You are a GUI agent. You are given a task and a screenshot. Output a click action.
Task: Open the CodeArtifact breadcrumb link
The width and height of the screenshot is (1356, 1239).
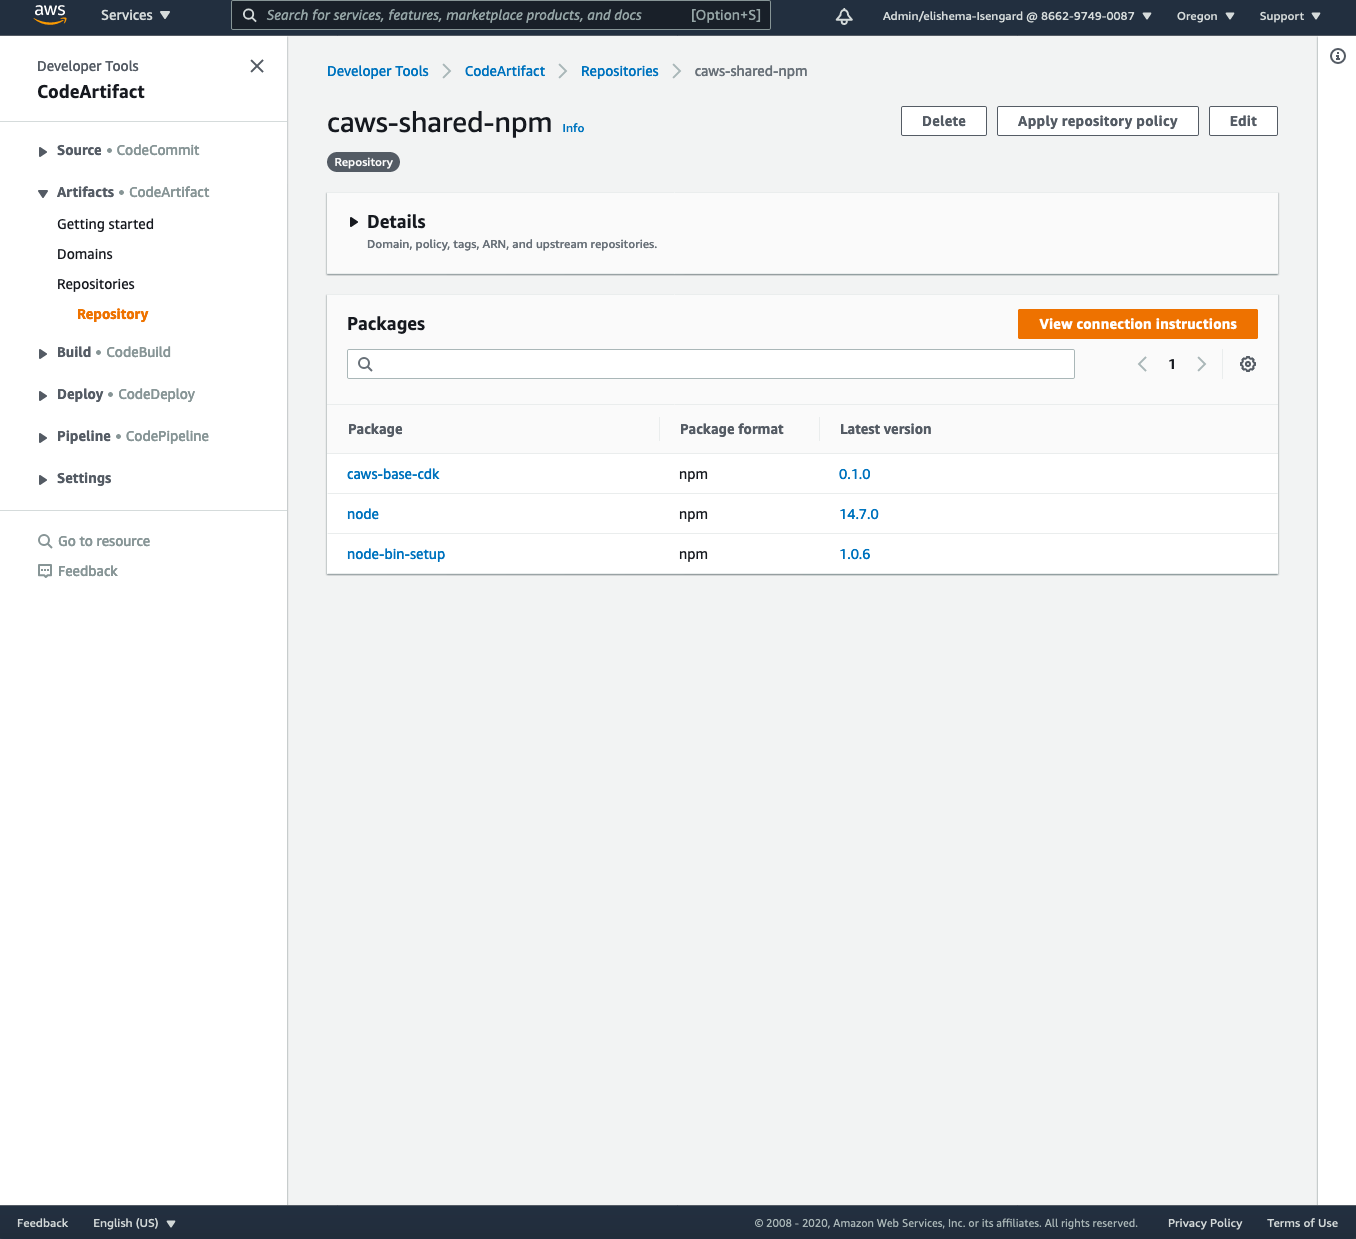(505, 71)
